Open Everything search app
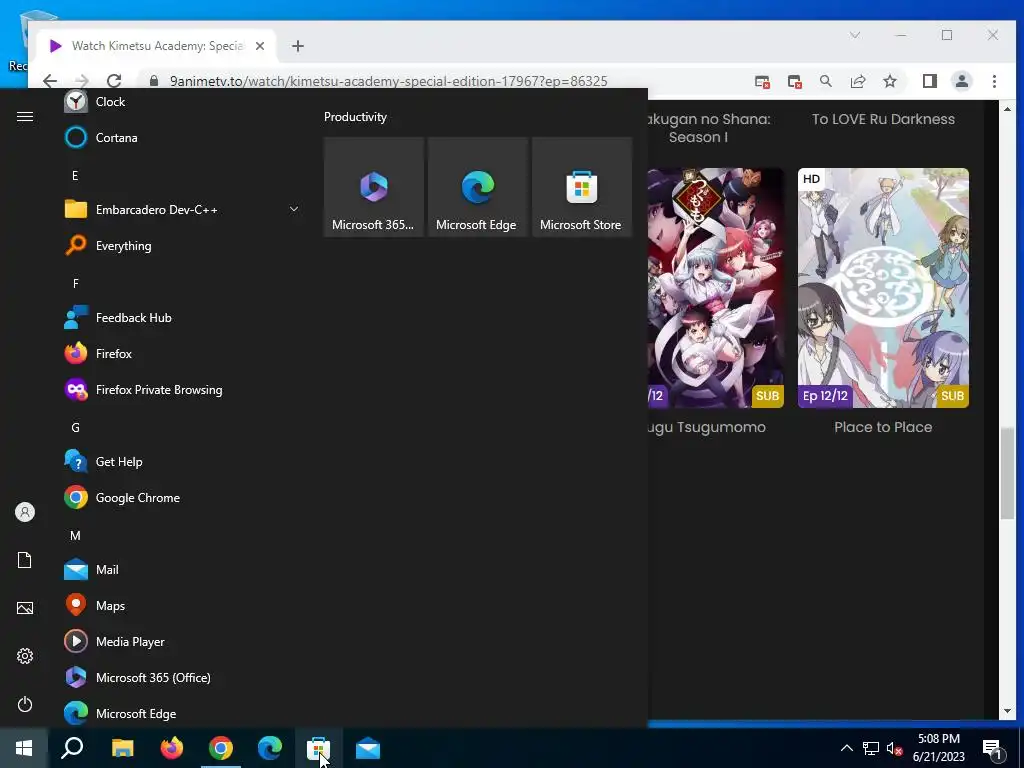1024x768 pixels. pyautogui.click(x=183, y=246)
